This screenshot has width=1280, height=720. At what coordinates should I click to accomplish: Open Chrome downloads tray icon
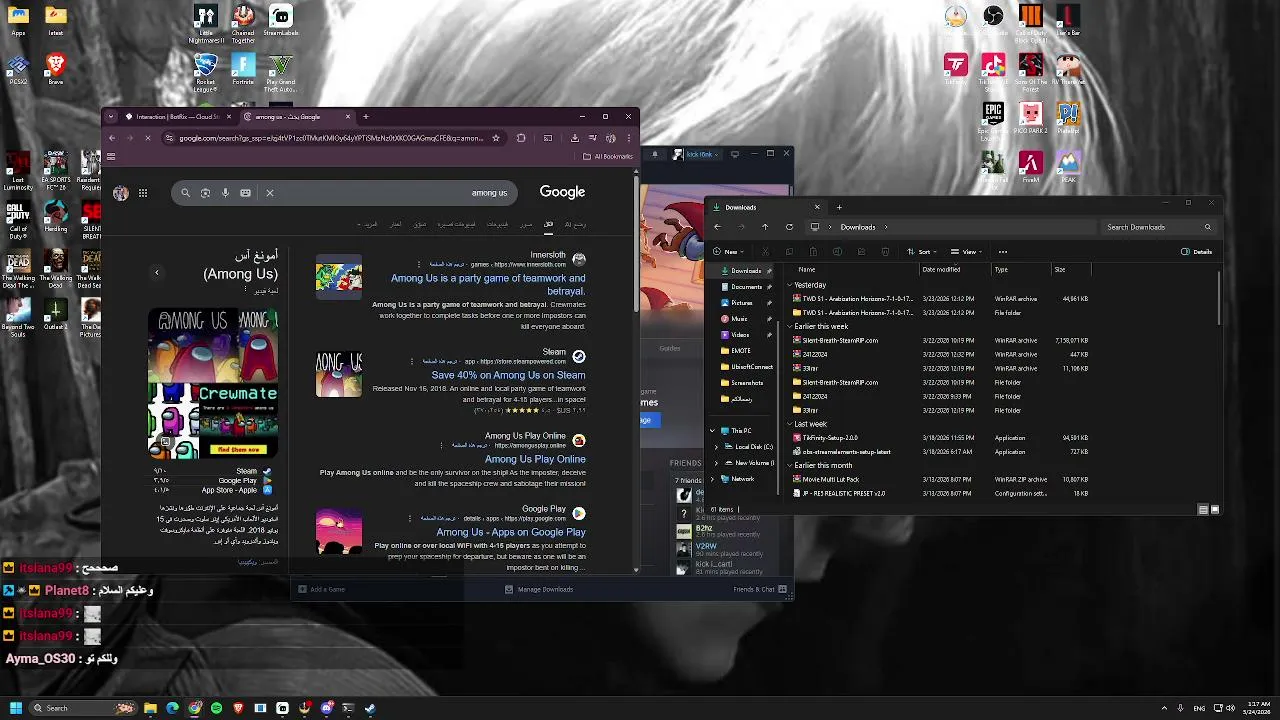pyautogui.click(x=575, y=138)
